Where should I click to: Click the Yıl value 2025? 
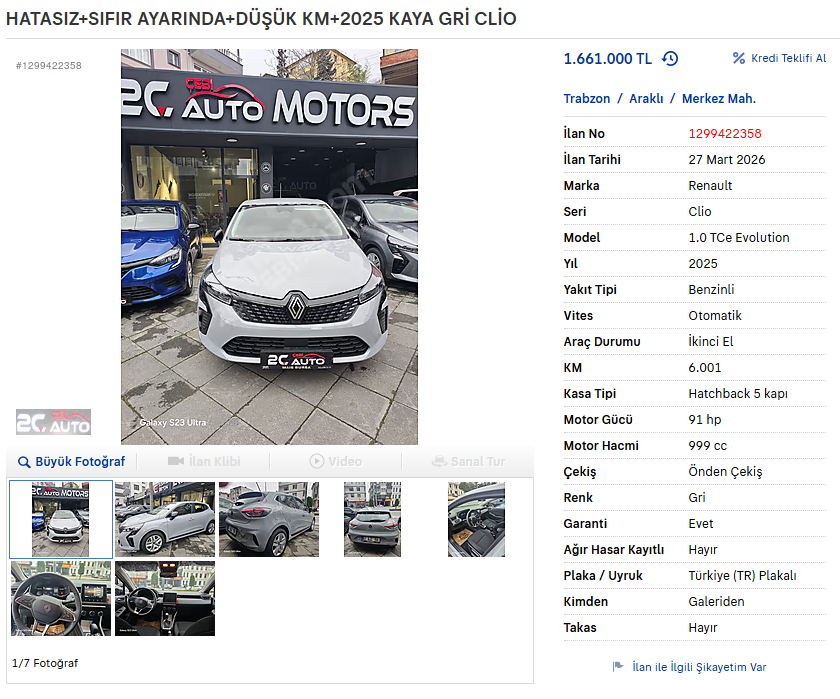pyautogui.click(x=703, y=264)
